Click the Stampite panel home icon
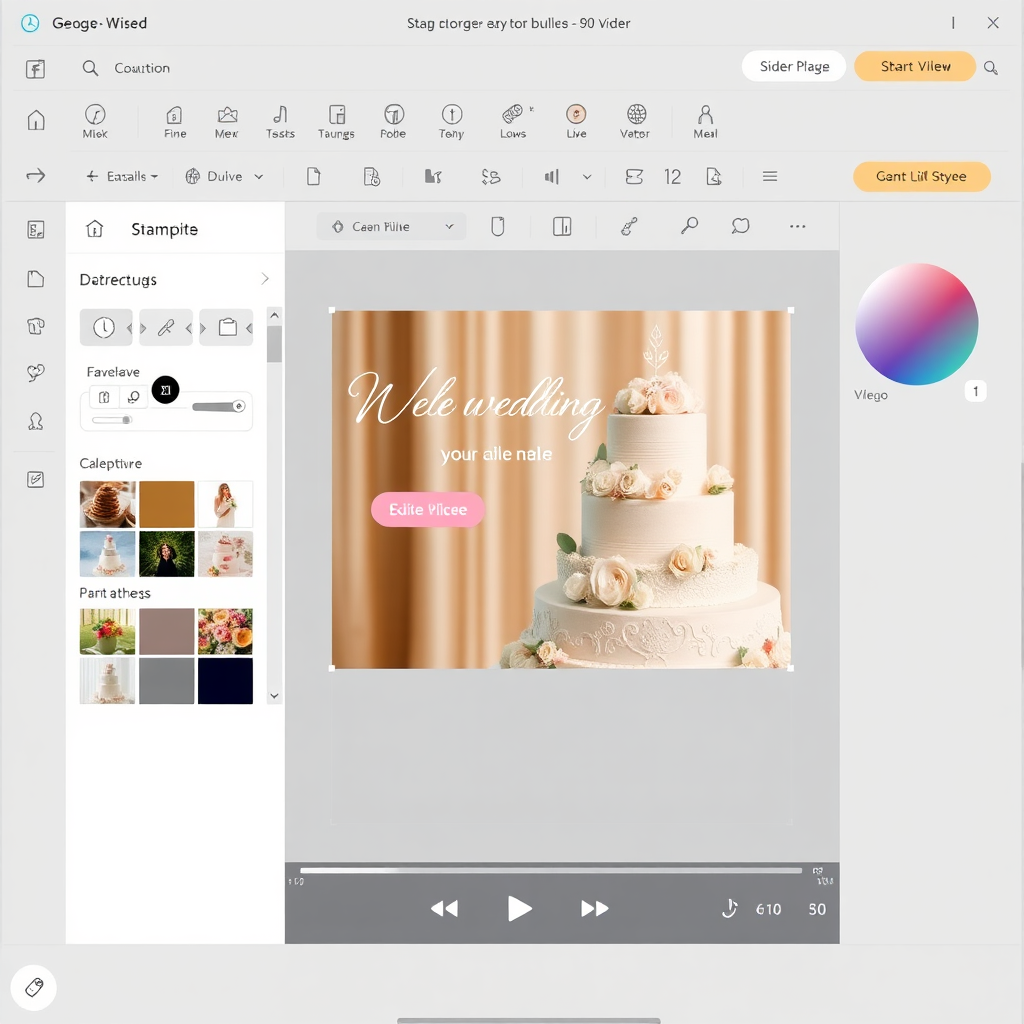1024x1024 pixels. tap(95, 229)
